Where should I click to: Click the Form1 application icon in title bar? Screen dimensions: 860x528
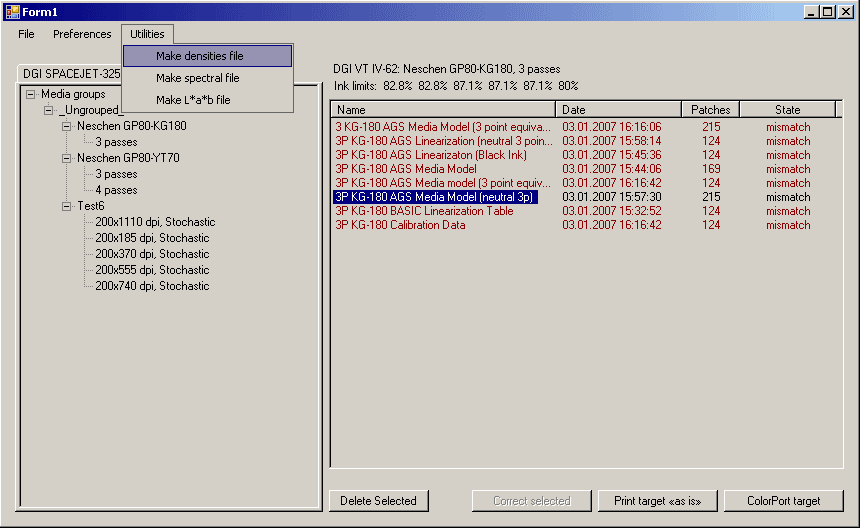coord(12,12)
